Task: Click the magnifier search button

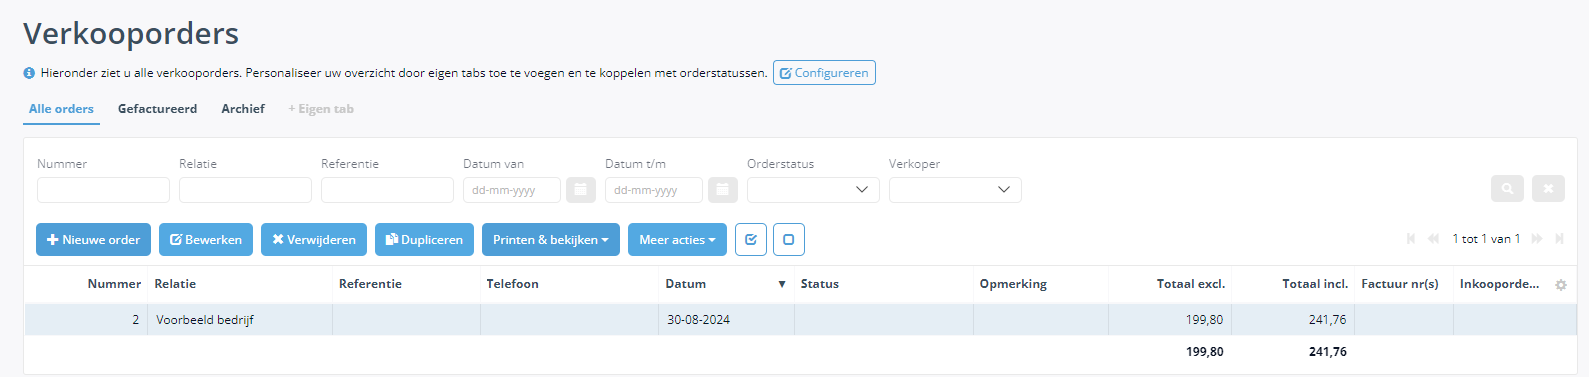Action: (x=1507, y=189)
